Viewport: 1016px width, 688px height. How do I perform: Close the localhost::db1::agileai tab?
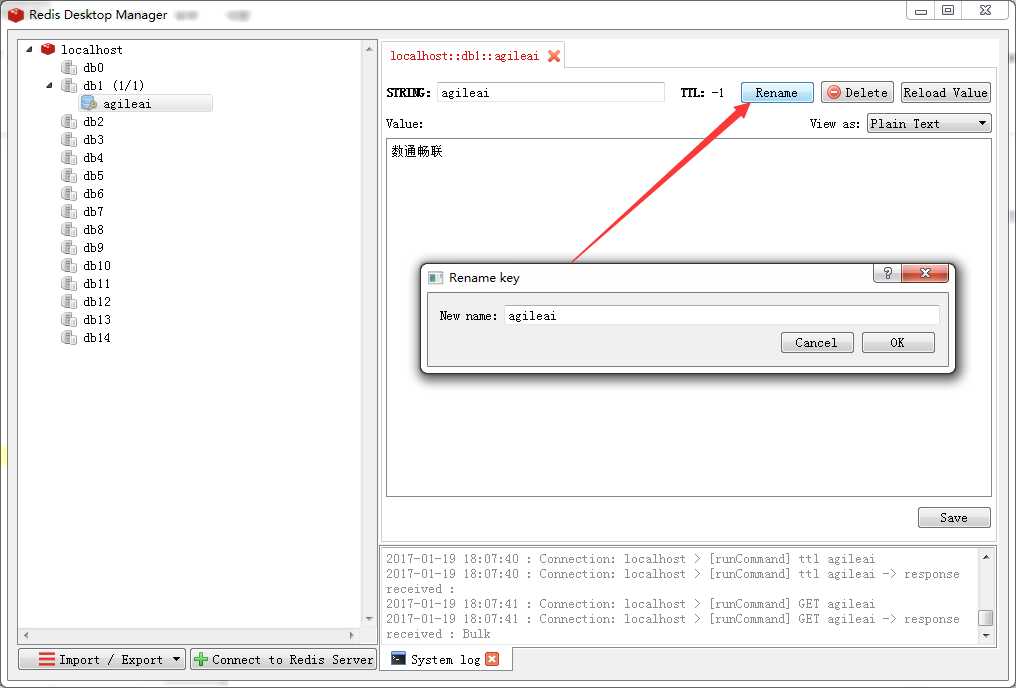point(553,56)
